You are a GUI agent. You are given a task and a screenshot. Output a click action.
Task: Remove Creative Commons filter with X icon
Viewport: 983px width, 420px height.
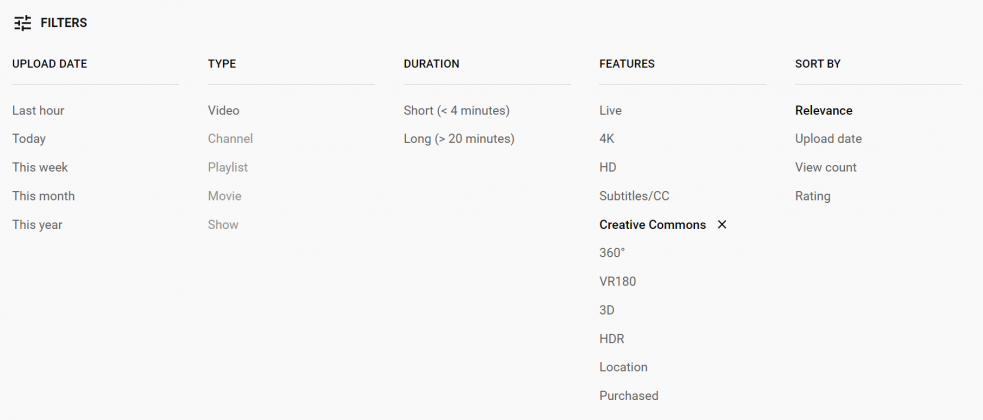click(x=722, y=224)
